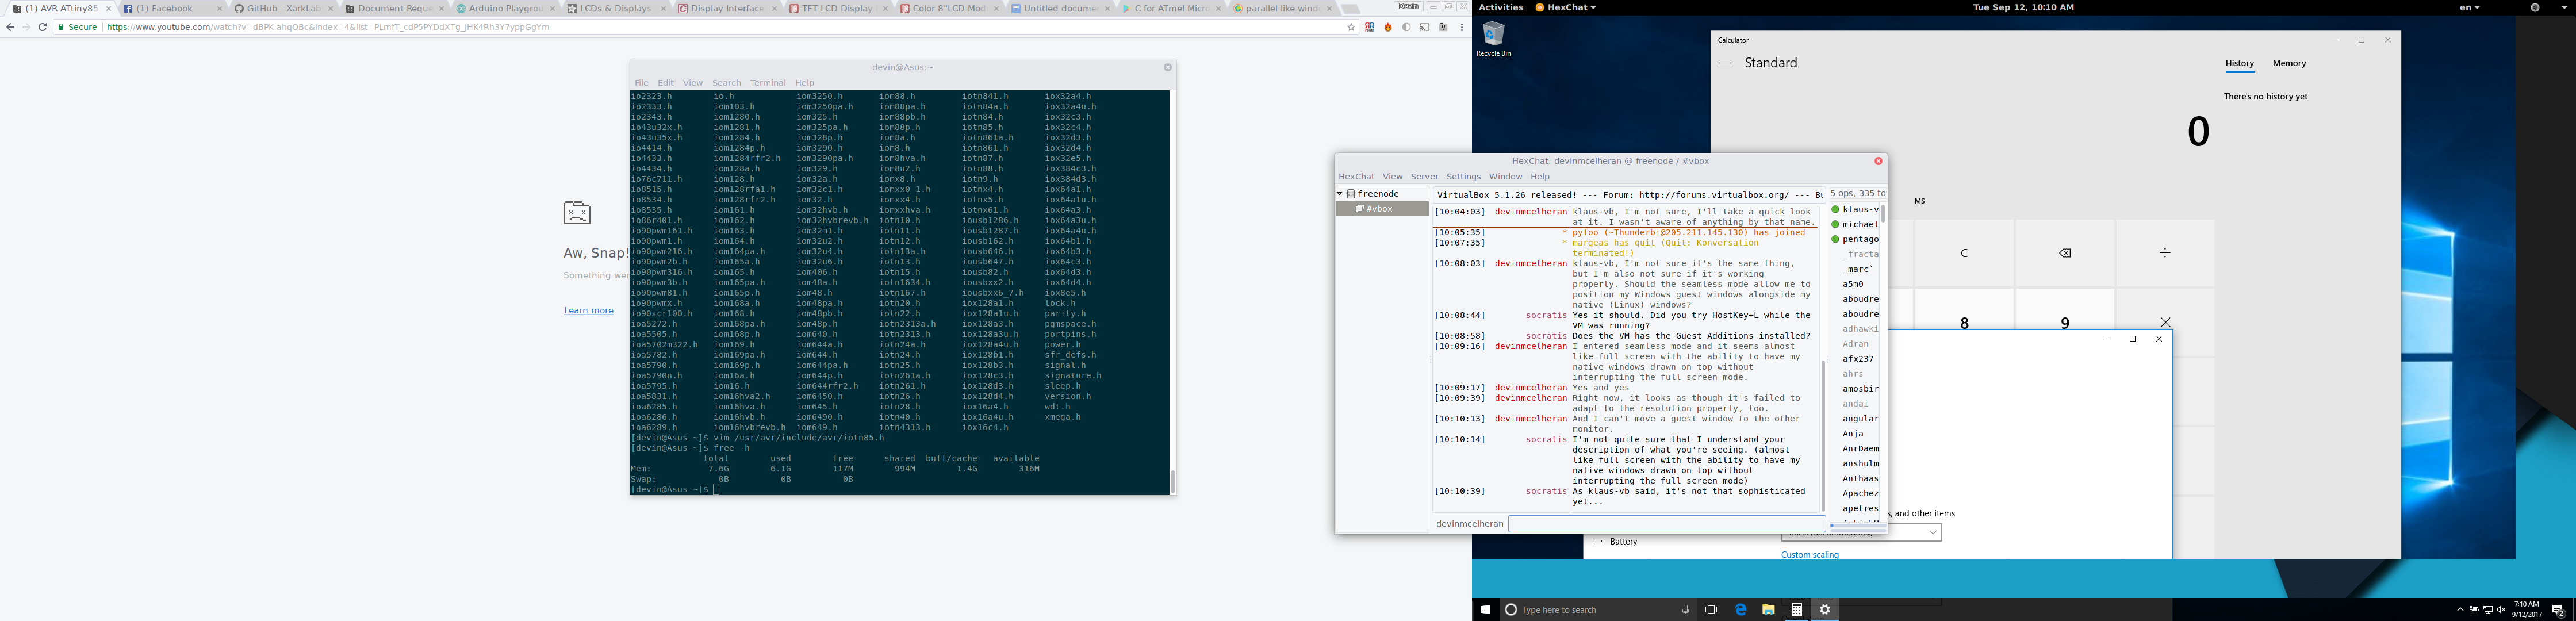Go back in the Chrome browser
Image resolution: width=2576 pixels, height=621 pixels.
pyautogui.click(x=10, y=27)
